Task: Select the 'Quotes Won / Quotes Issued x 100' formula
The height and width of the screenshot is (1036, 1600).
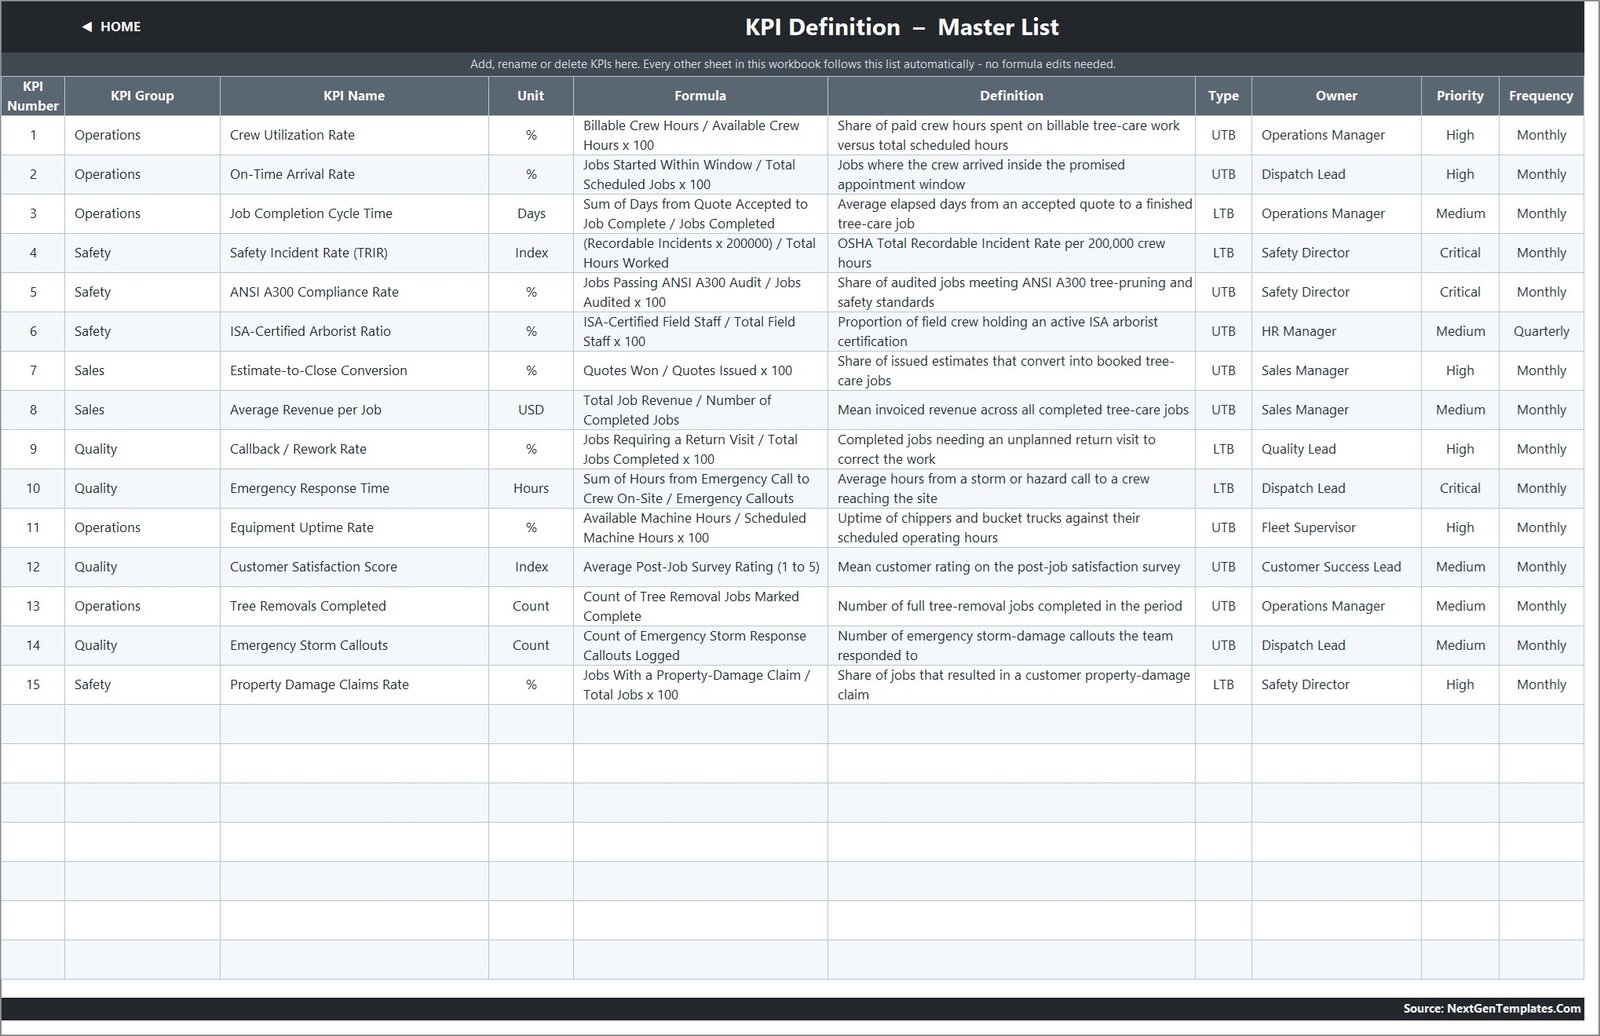Action: [700, 370]
